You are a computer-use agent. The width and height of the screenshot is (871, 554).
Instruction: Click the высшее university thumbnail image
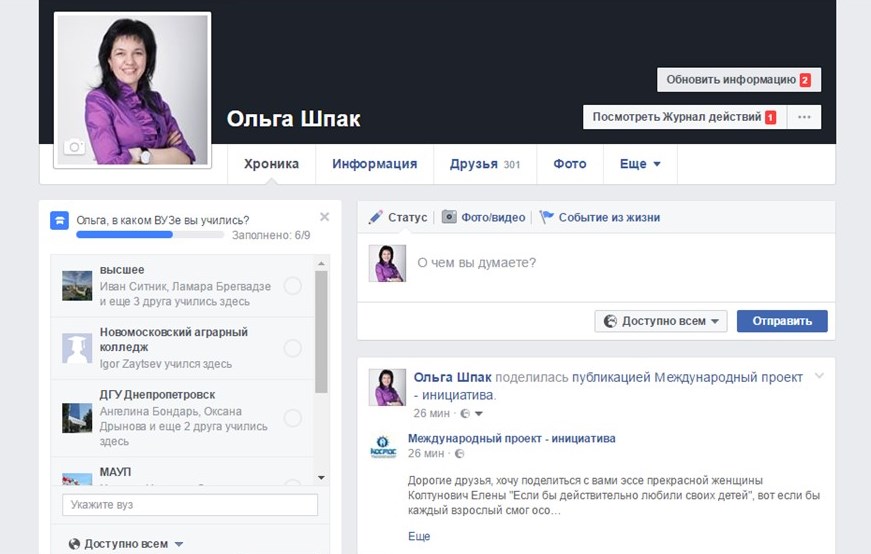tap(77, 286)
